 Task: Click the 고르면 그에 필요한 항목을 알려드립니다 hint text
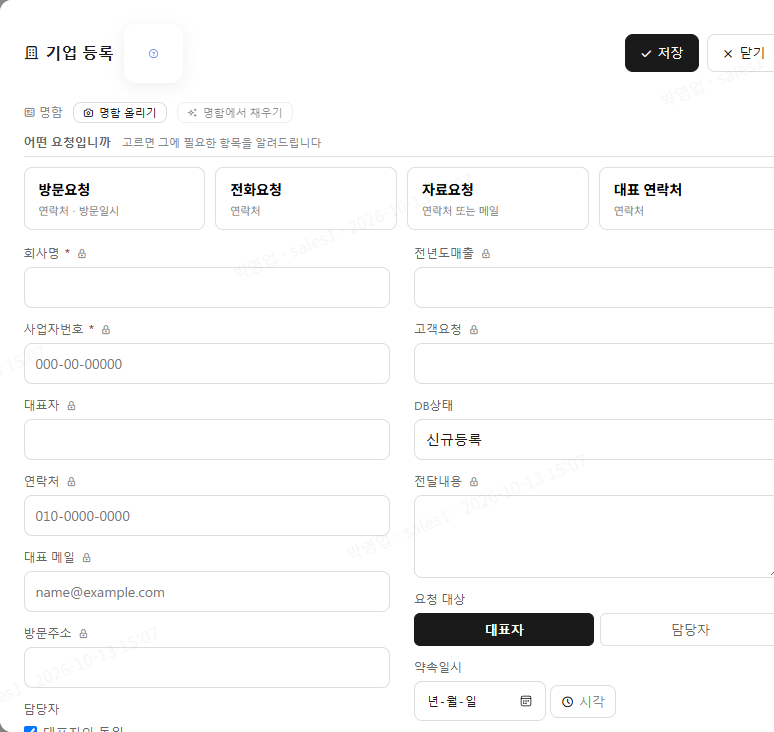222,143
